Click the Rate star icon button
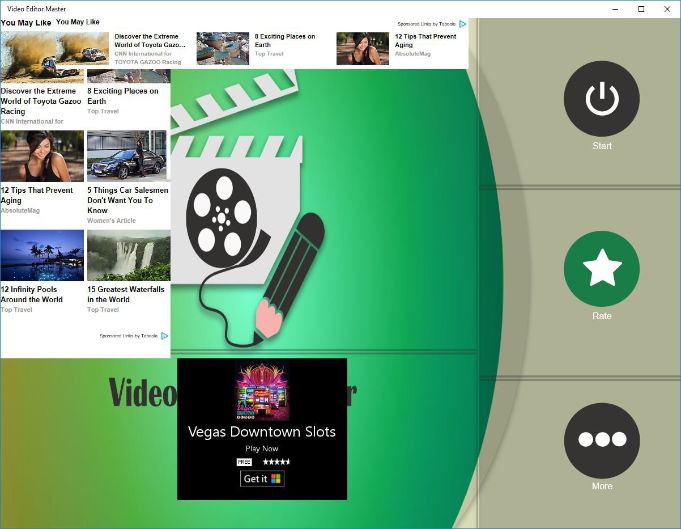Screen dimensions: 681x529 click(x=602, y=269)
